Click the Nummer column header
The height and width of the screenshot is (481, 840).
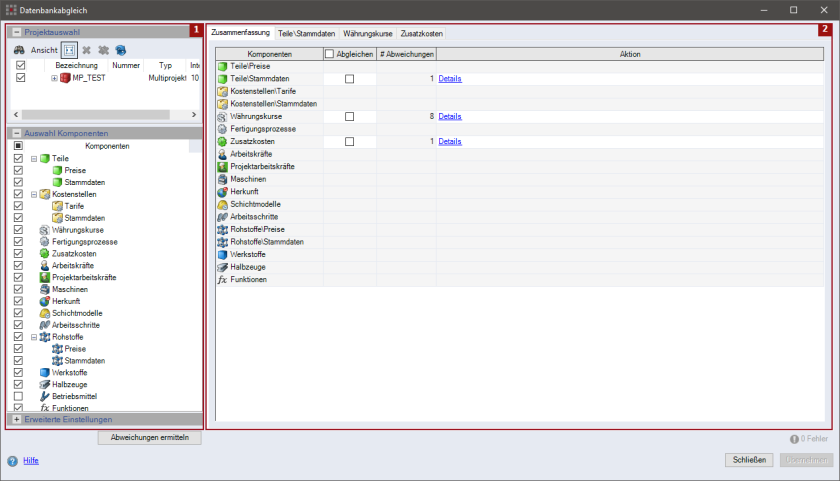[126, 65]
